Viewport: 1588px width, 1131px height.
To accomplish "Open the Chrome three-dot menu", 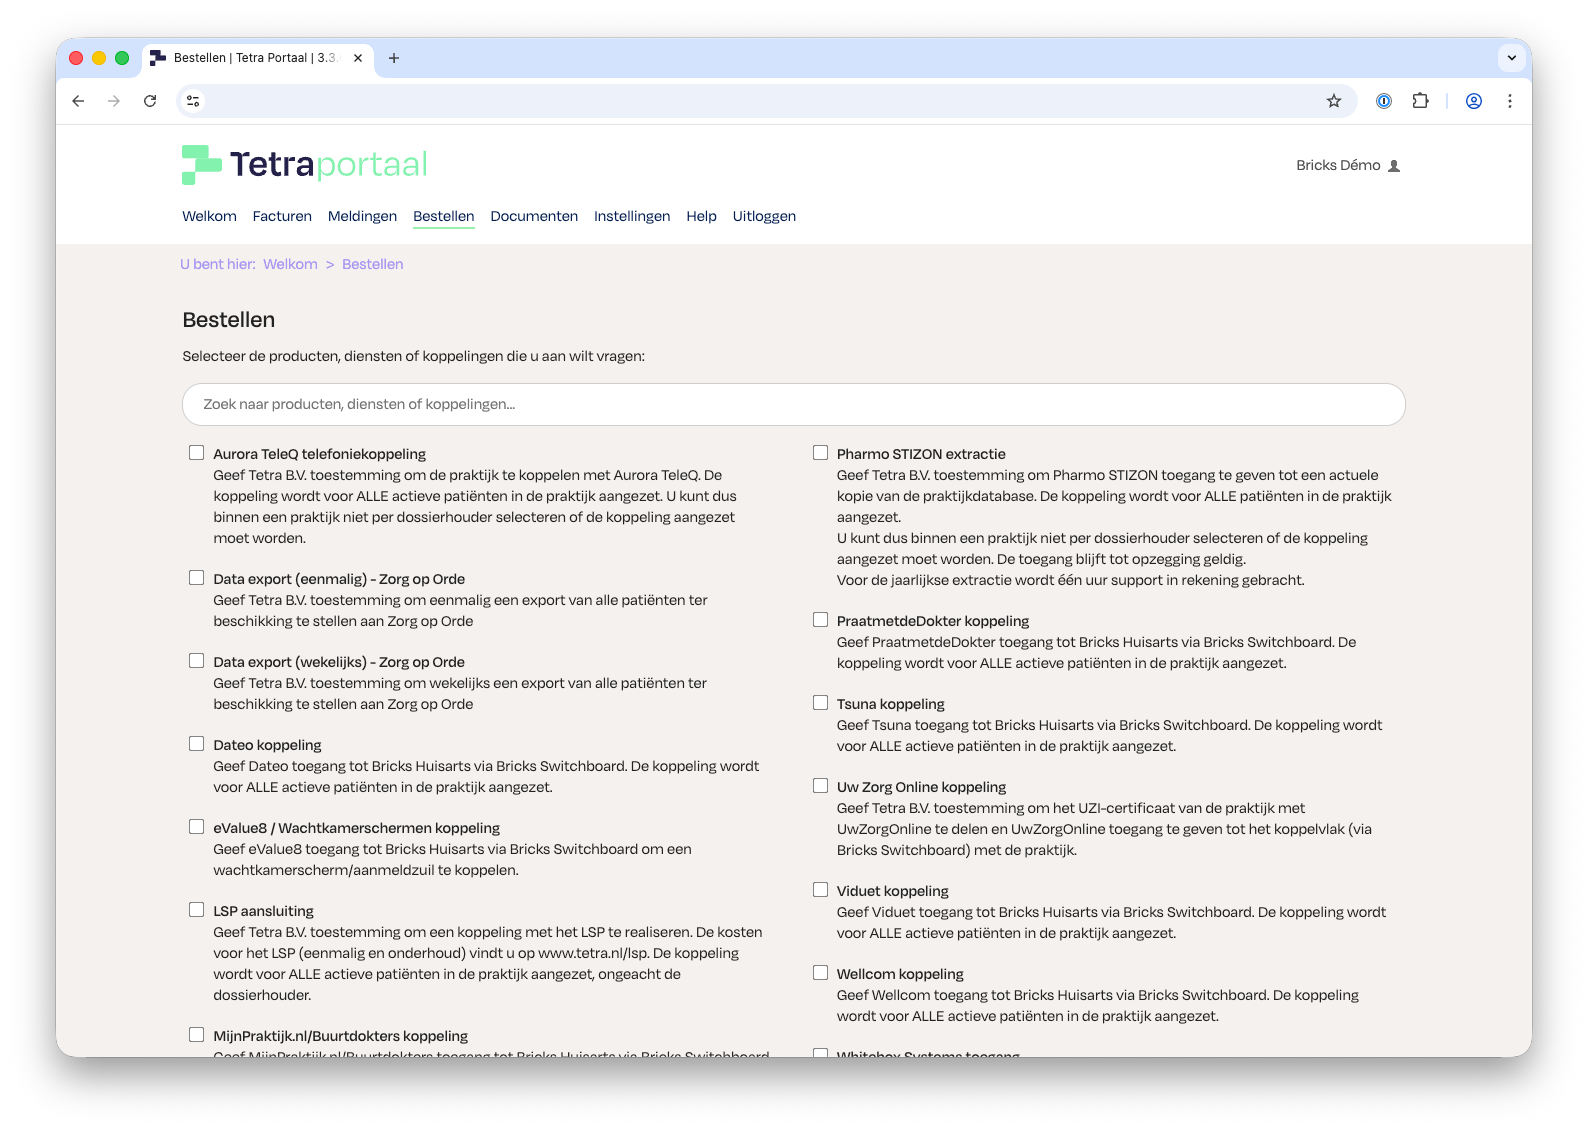I will [1509, 101].
